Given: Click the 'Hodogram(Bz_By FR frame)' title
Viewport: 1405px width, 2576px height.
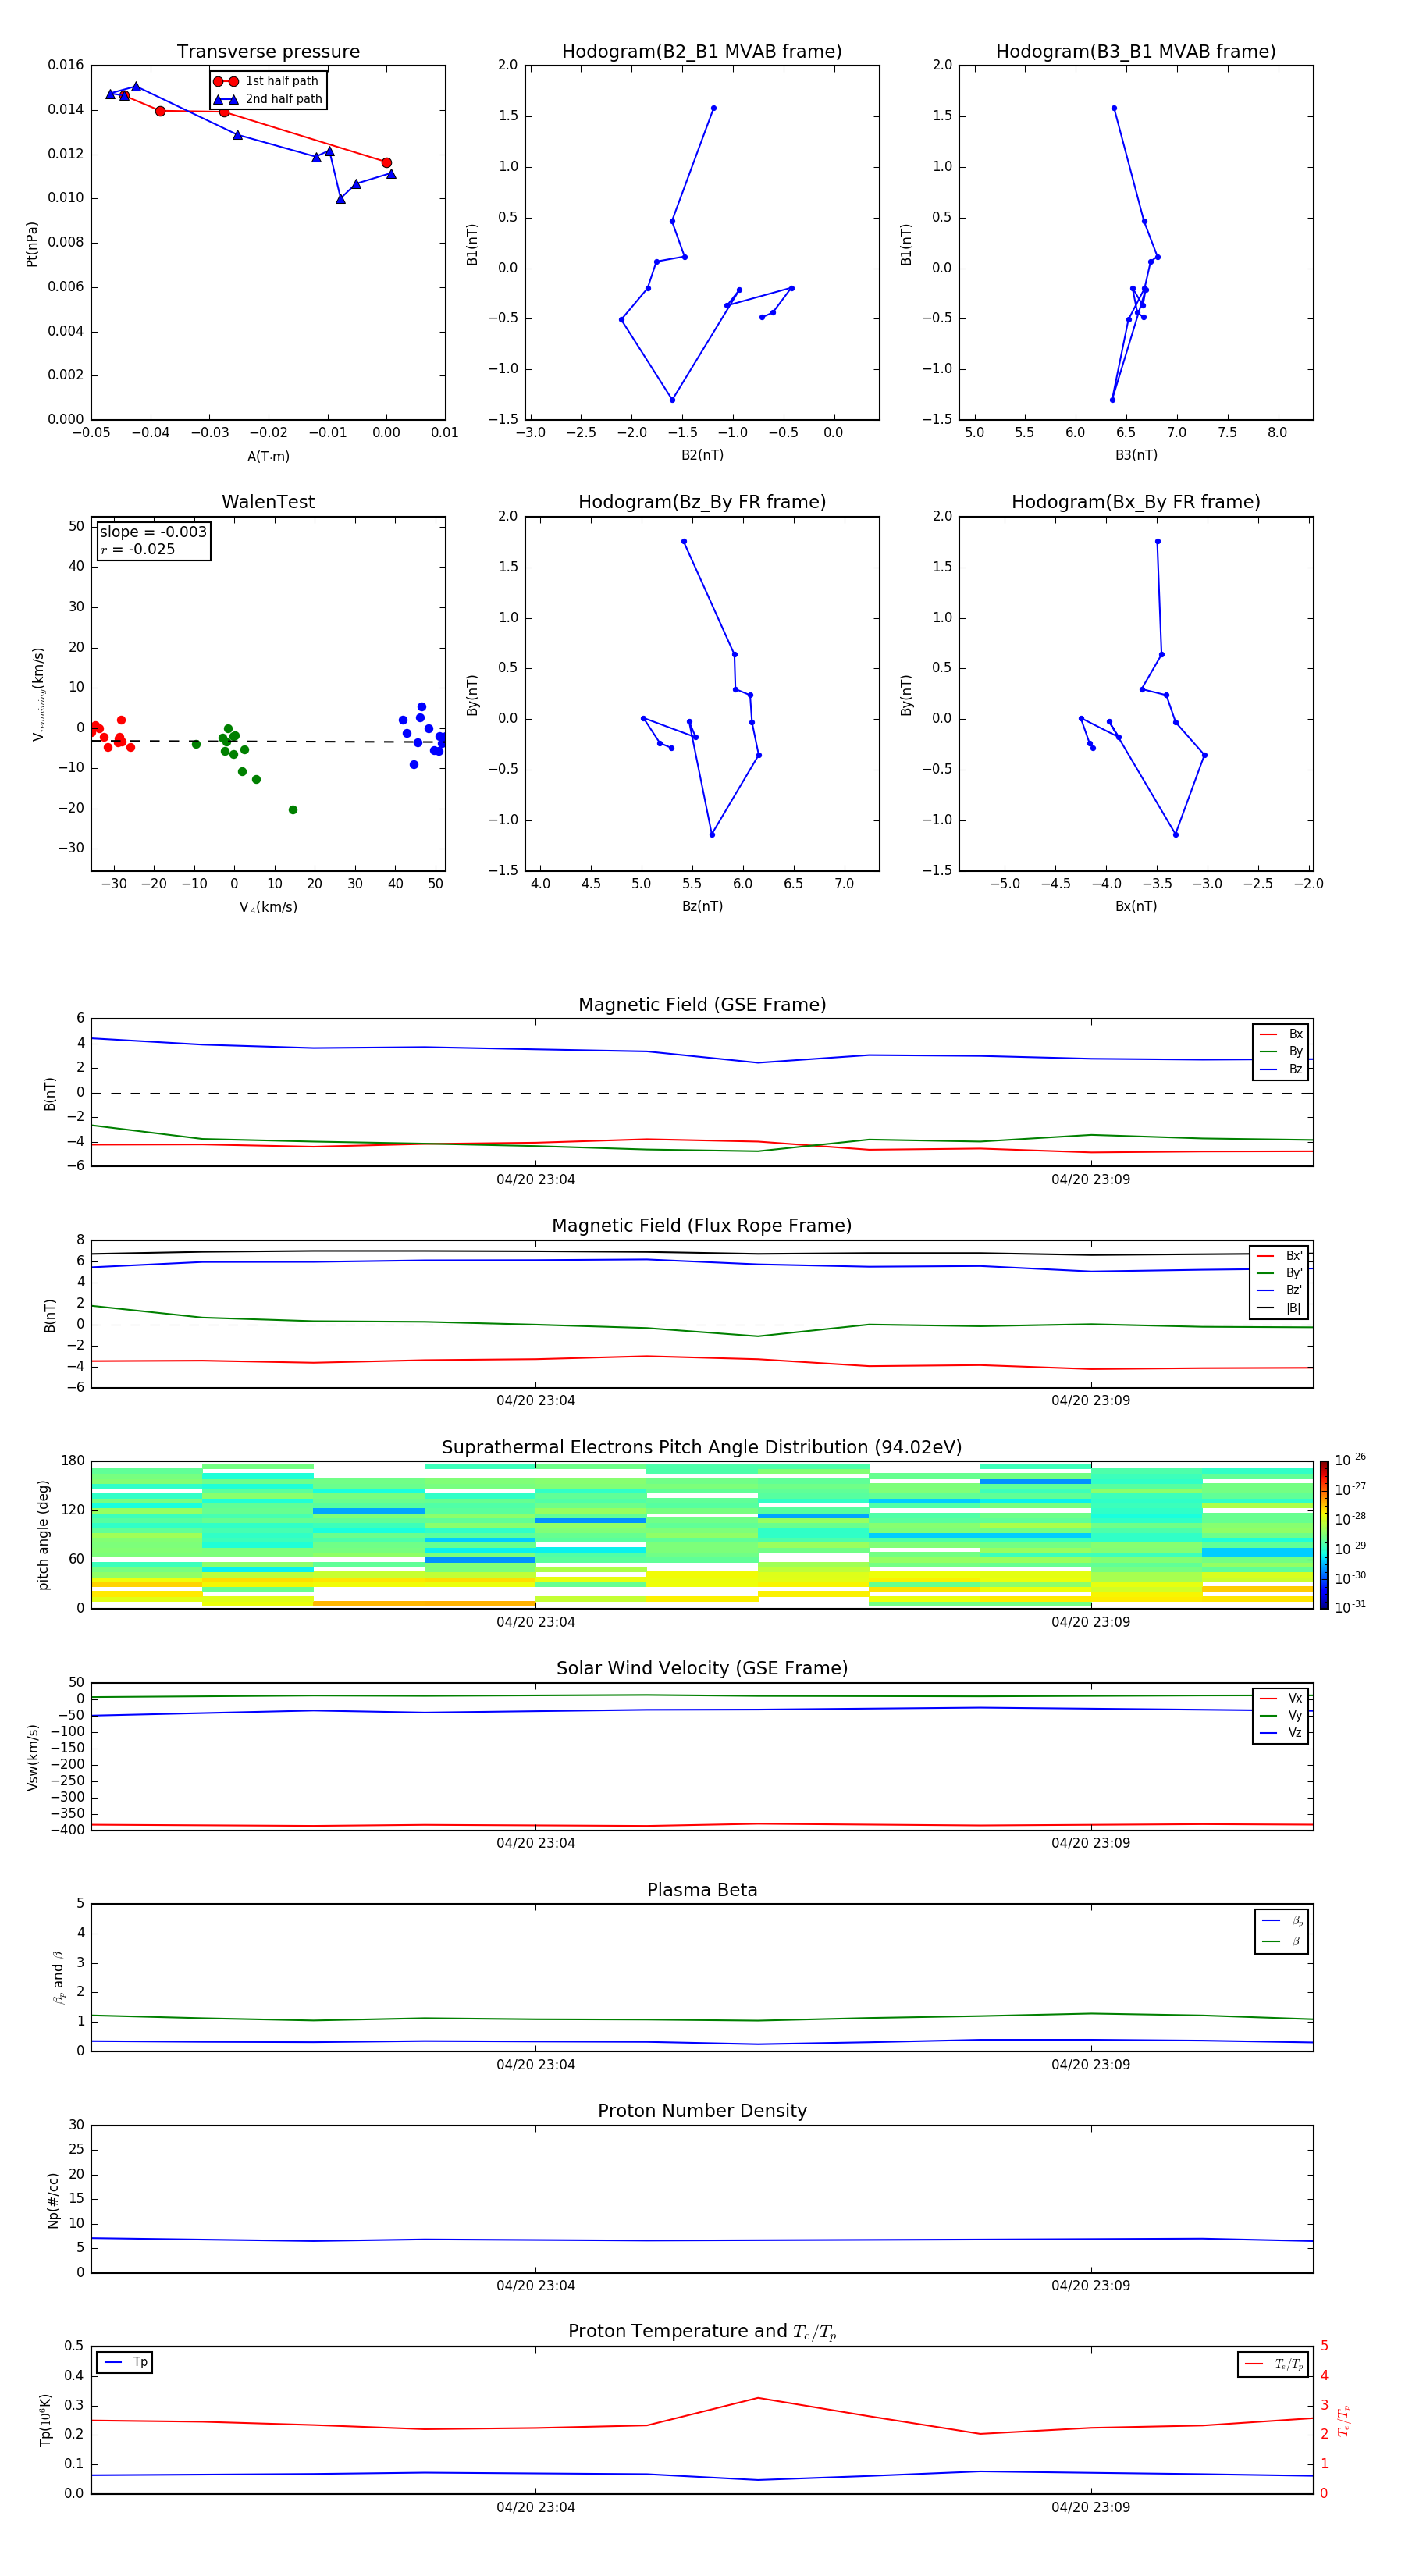Looking at the screenshot, I should tap(702, 502).
